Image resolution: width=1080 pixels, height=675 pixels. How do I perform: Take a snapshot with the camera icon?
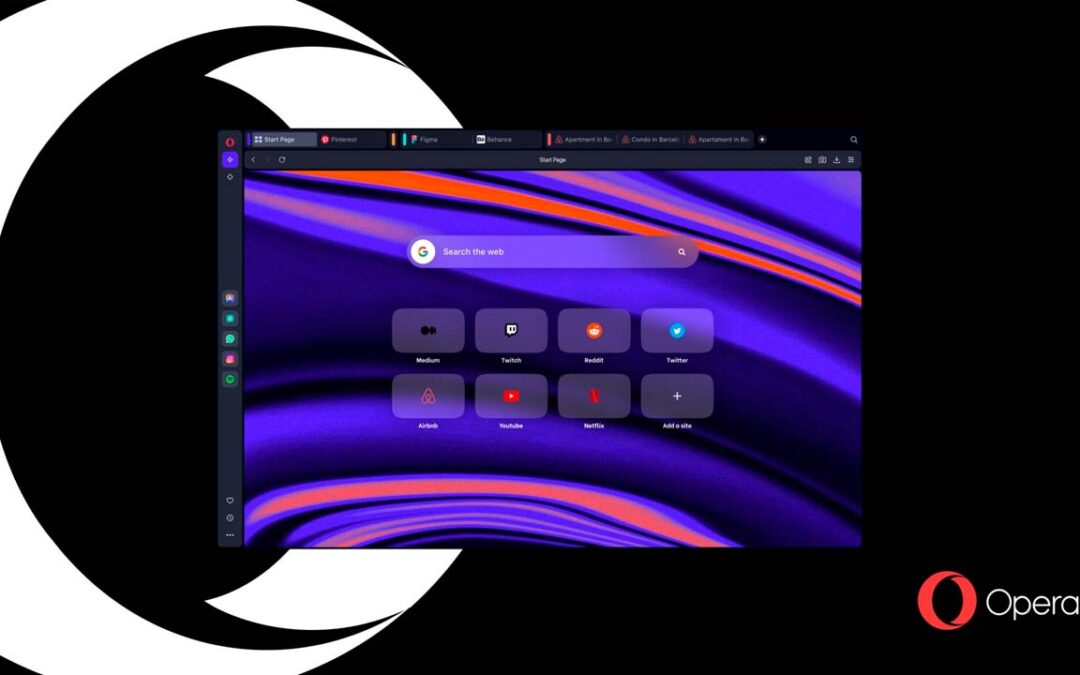coord(822,160)
